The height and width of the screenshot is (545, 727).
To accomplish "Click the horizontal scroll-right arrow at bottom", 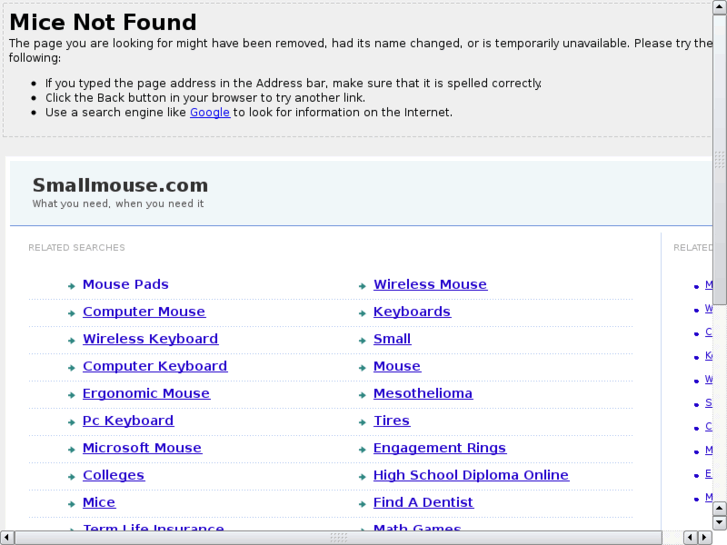I will [x=703, y=537].
